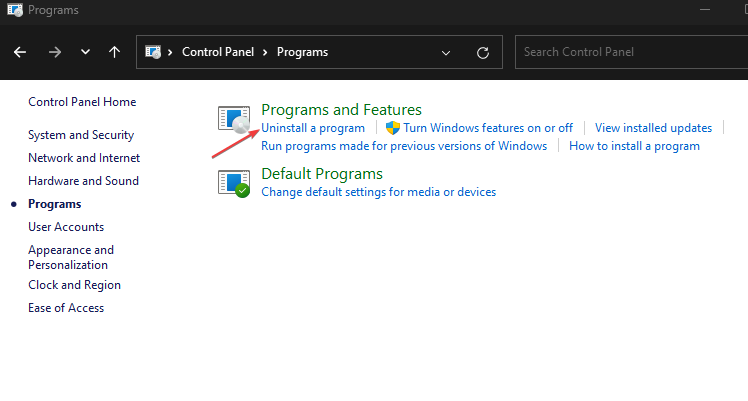Click first breadcrumb chevron after icon
Image resolution: width=748 pixels, height=401 pixels.
click(170, 52)
